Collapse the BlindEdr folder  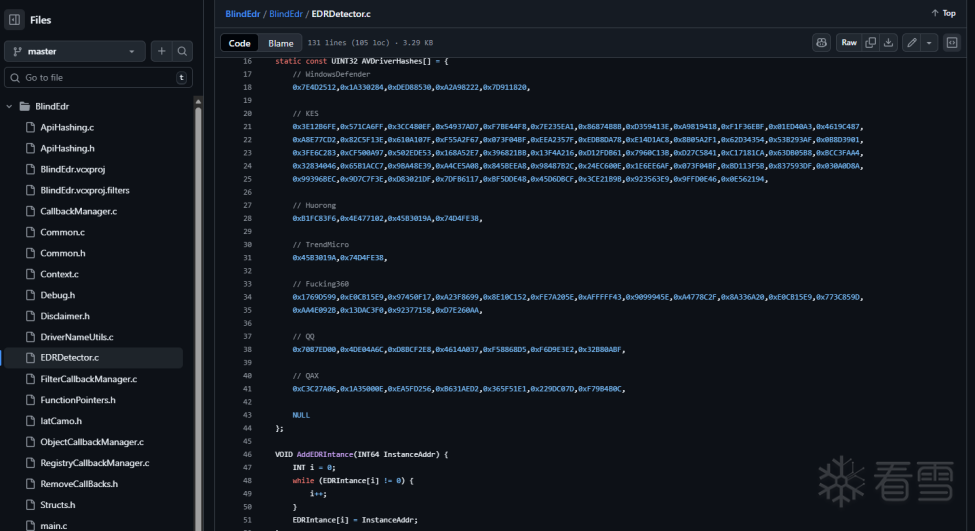[x=9, y=106]
